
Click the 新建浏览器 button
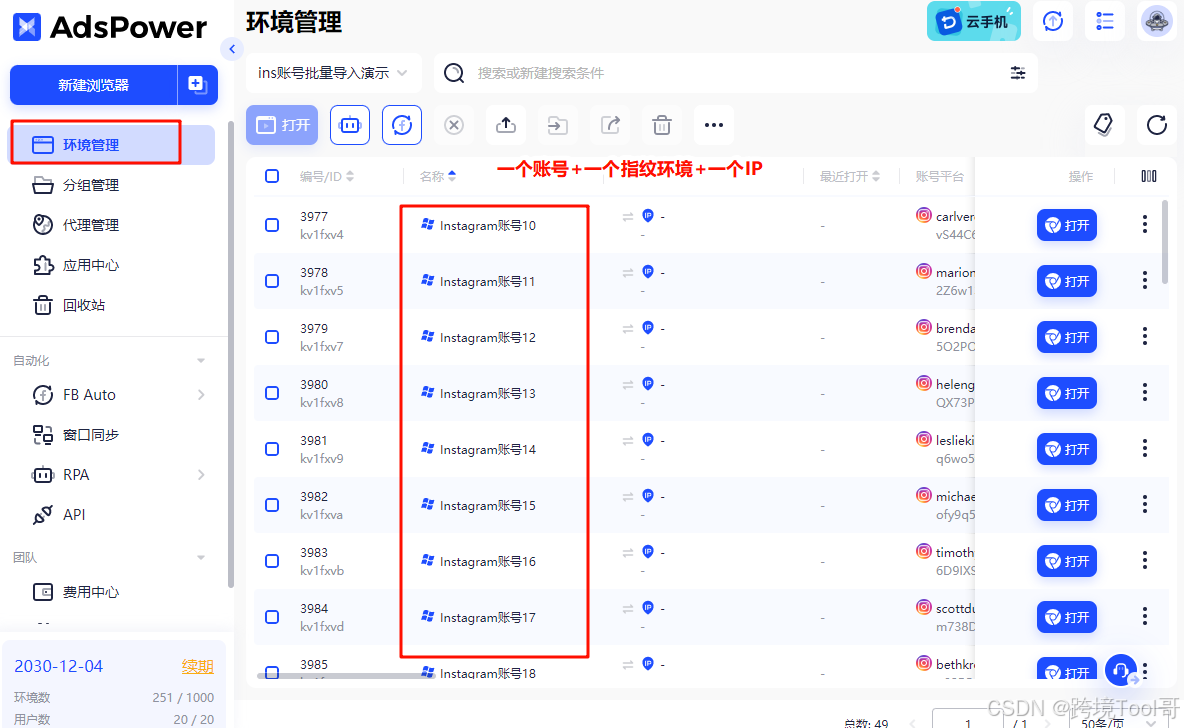tap(94, 85)
